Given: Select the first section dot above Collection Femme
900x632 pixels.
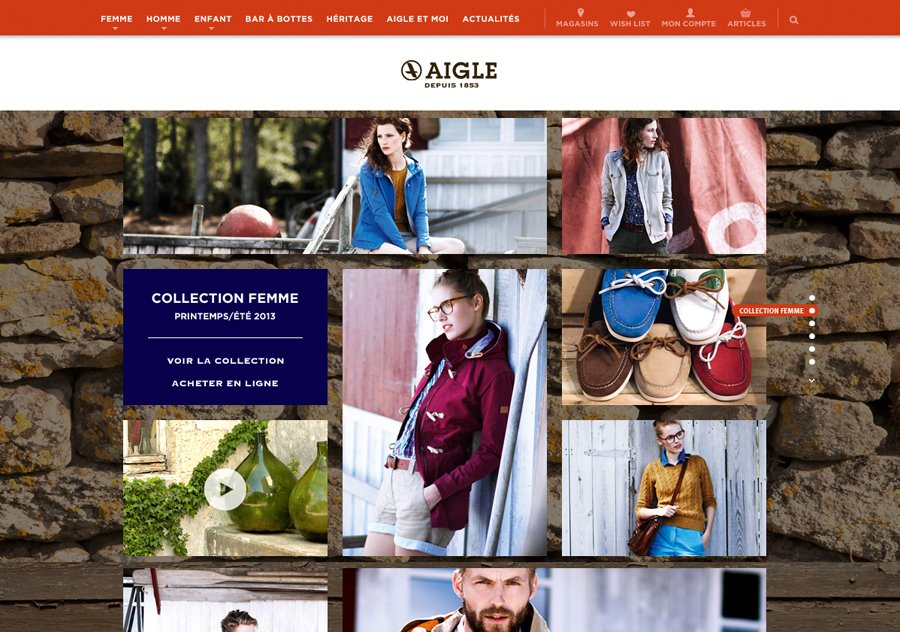Looking at the screenshot, I should [x=812, y=298].
